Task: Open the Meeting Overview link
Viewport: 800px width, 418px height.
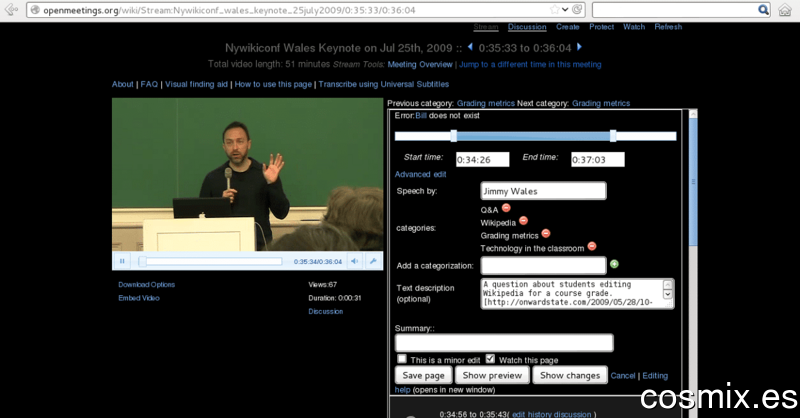Action: [420, 64]
